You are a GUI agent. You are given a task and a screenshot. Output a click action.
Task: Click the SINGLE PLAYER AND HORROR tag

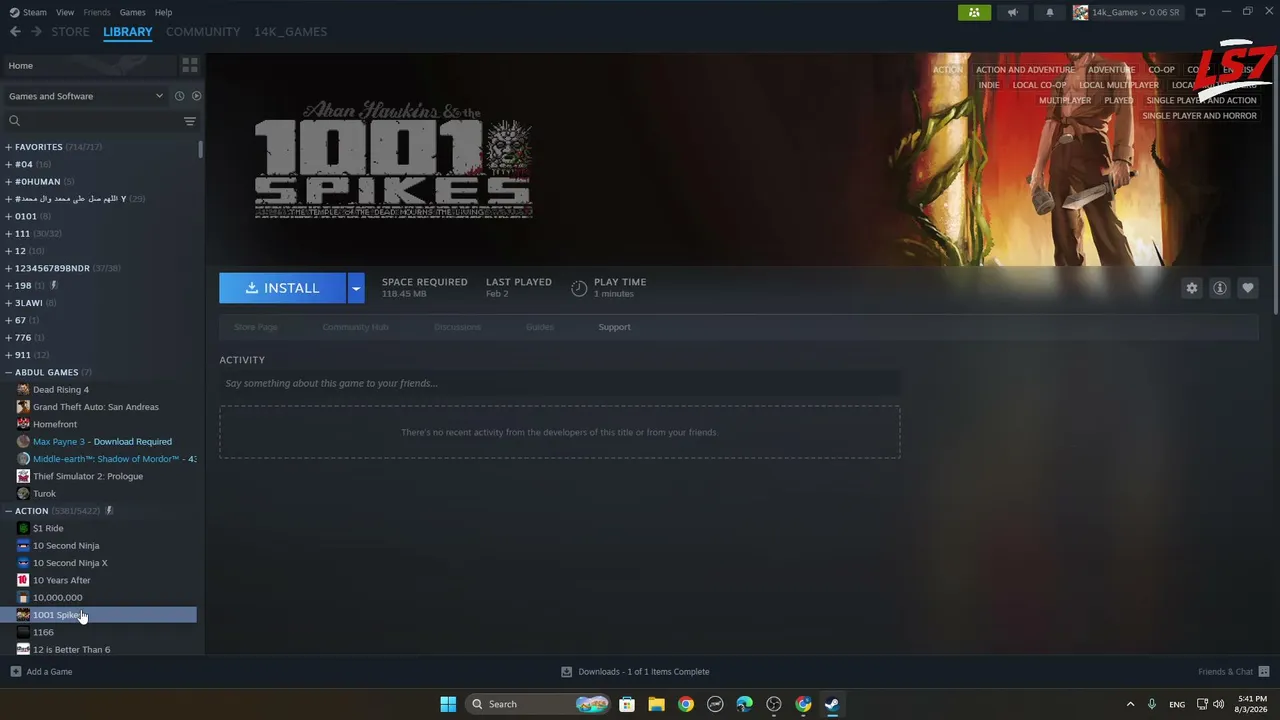[1199, 116]
